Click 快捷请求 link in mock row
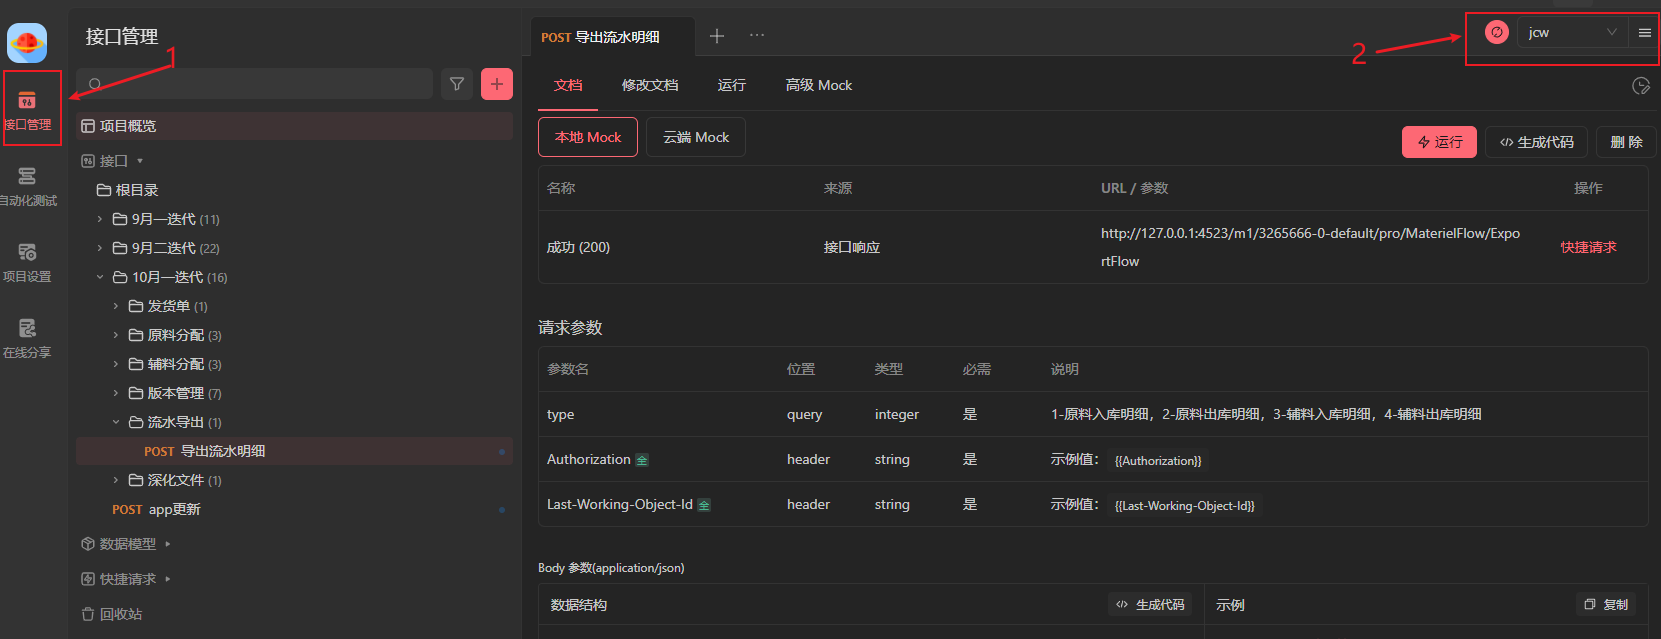The width and height of the screenshot is (1661, 639). (1588, 247)
